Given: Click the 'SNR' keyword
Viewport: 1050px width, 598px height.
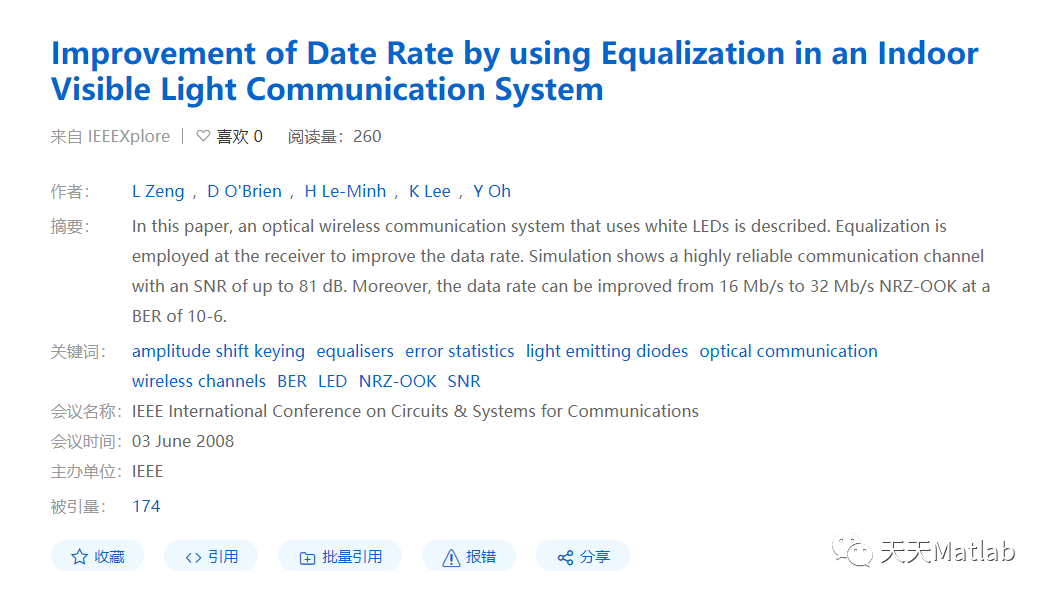Looking at the screenshot, I should tap(464, 381).
